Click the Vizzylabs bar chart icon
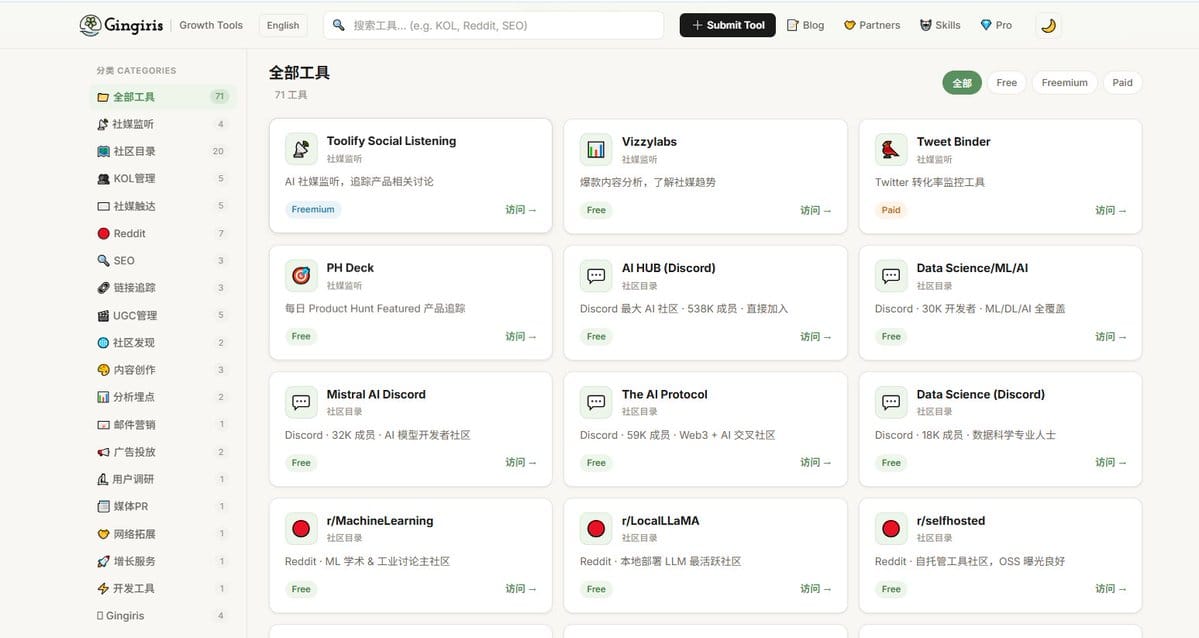This screenshot has width=1199, height=638. [596, 149]
